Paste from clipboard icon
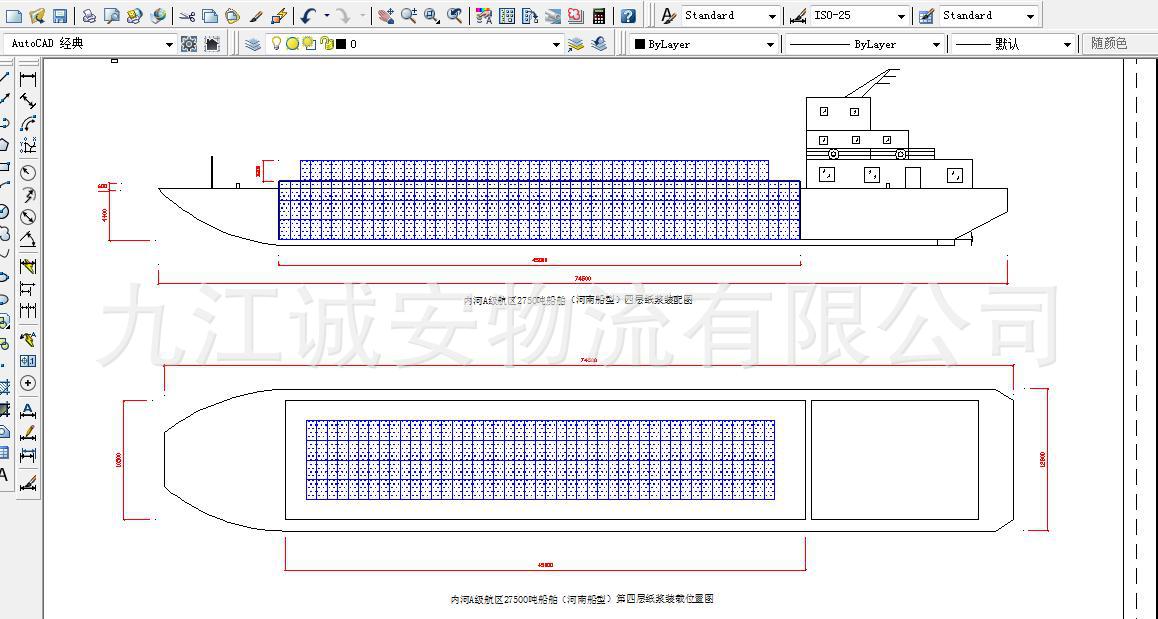The height and width of the screenshot is (619, 1158). point(233,16)
